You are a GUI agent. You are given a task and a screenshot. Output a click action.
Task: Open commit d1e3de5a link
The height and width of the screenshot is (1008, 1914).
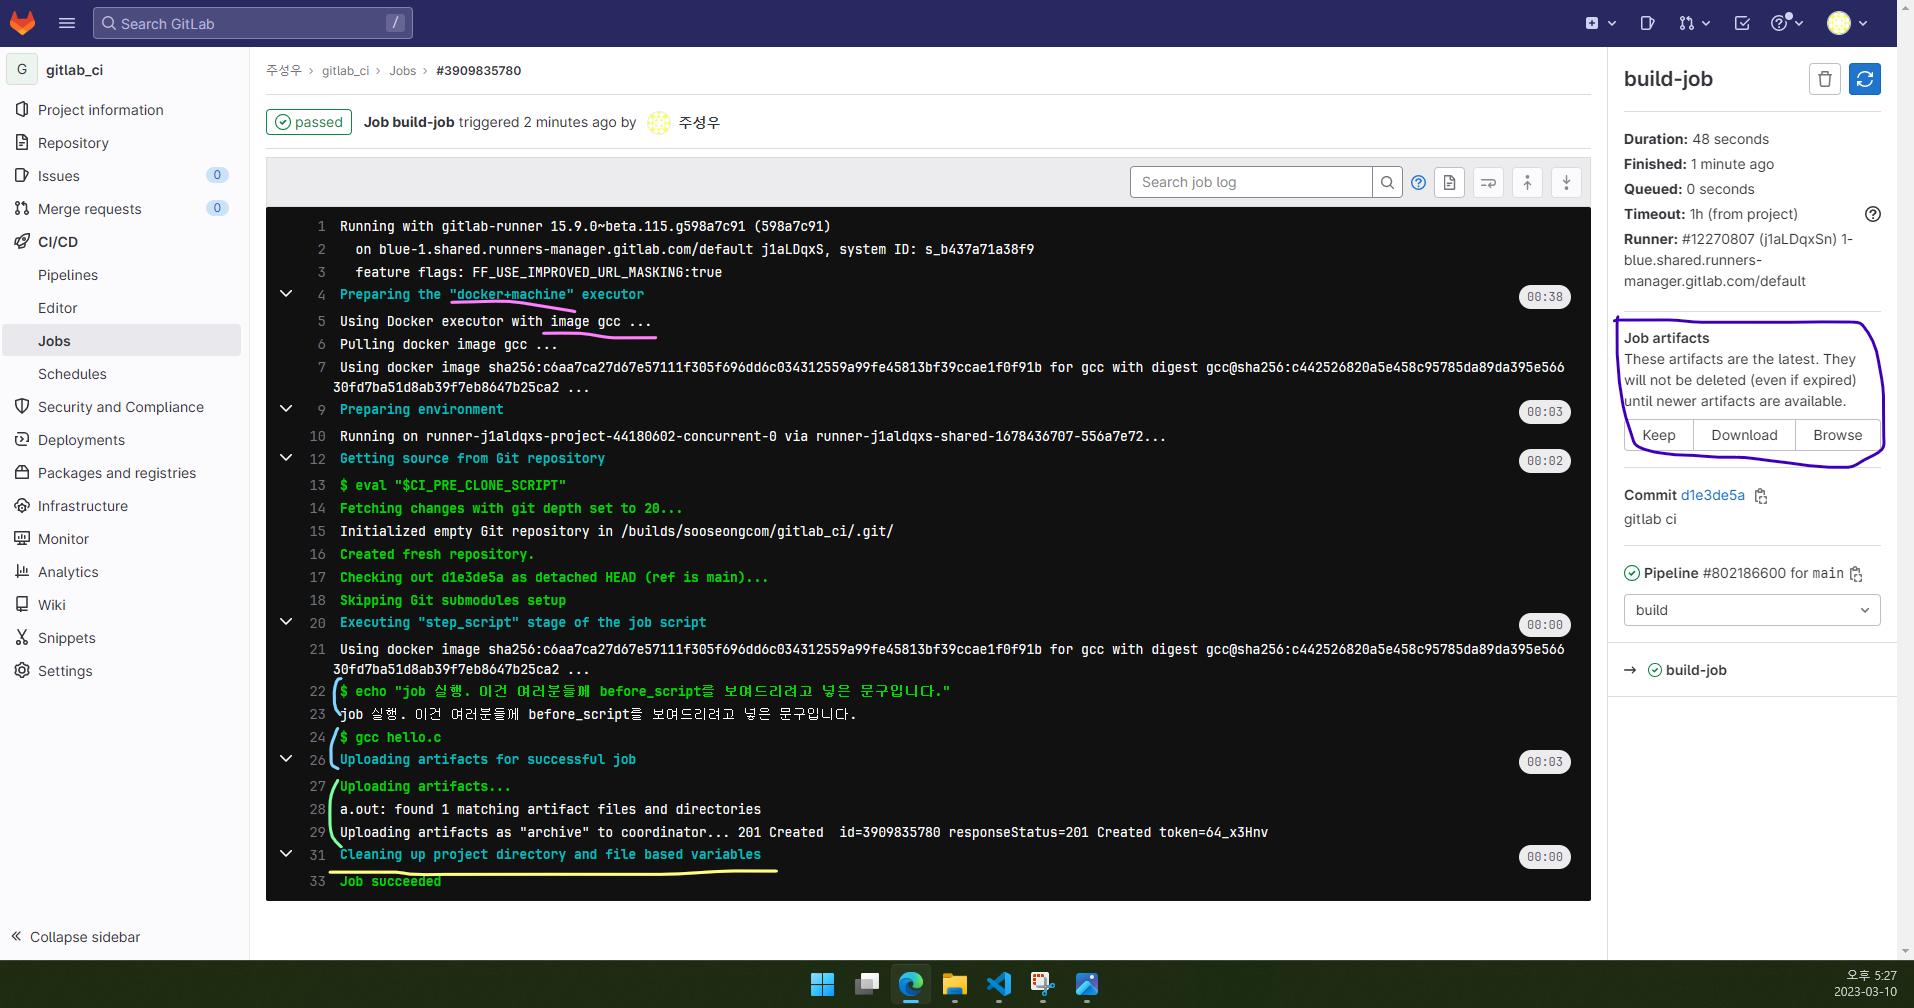[1713, 495]
